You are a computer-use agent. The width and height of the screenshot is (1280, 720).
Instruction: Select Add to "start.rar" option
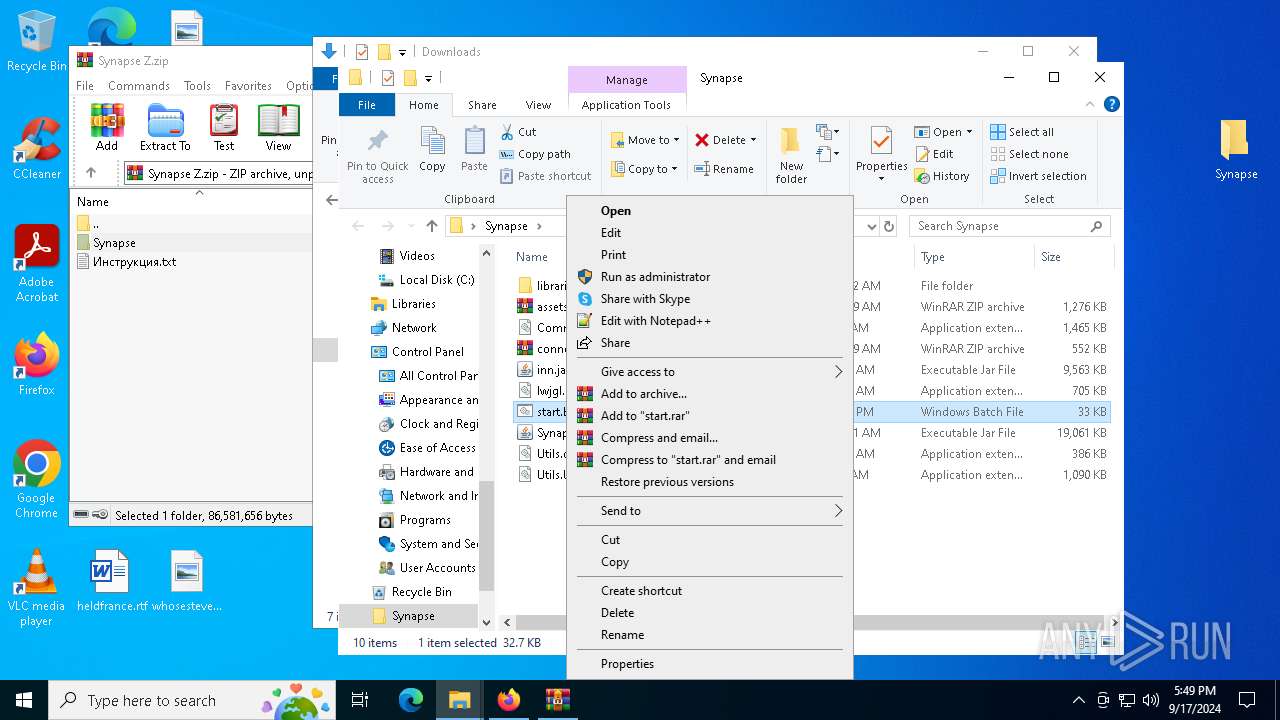[709, 416]
